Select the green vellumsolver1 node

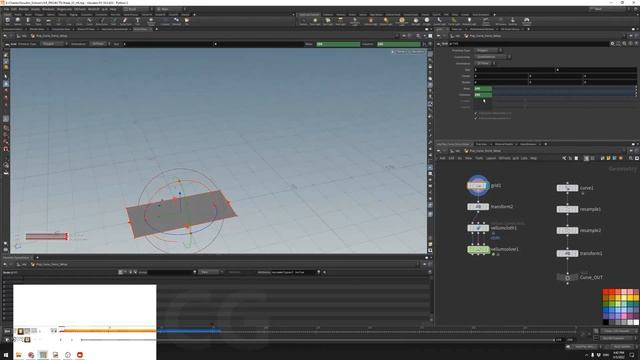click(x=478, y=249)
